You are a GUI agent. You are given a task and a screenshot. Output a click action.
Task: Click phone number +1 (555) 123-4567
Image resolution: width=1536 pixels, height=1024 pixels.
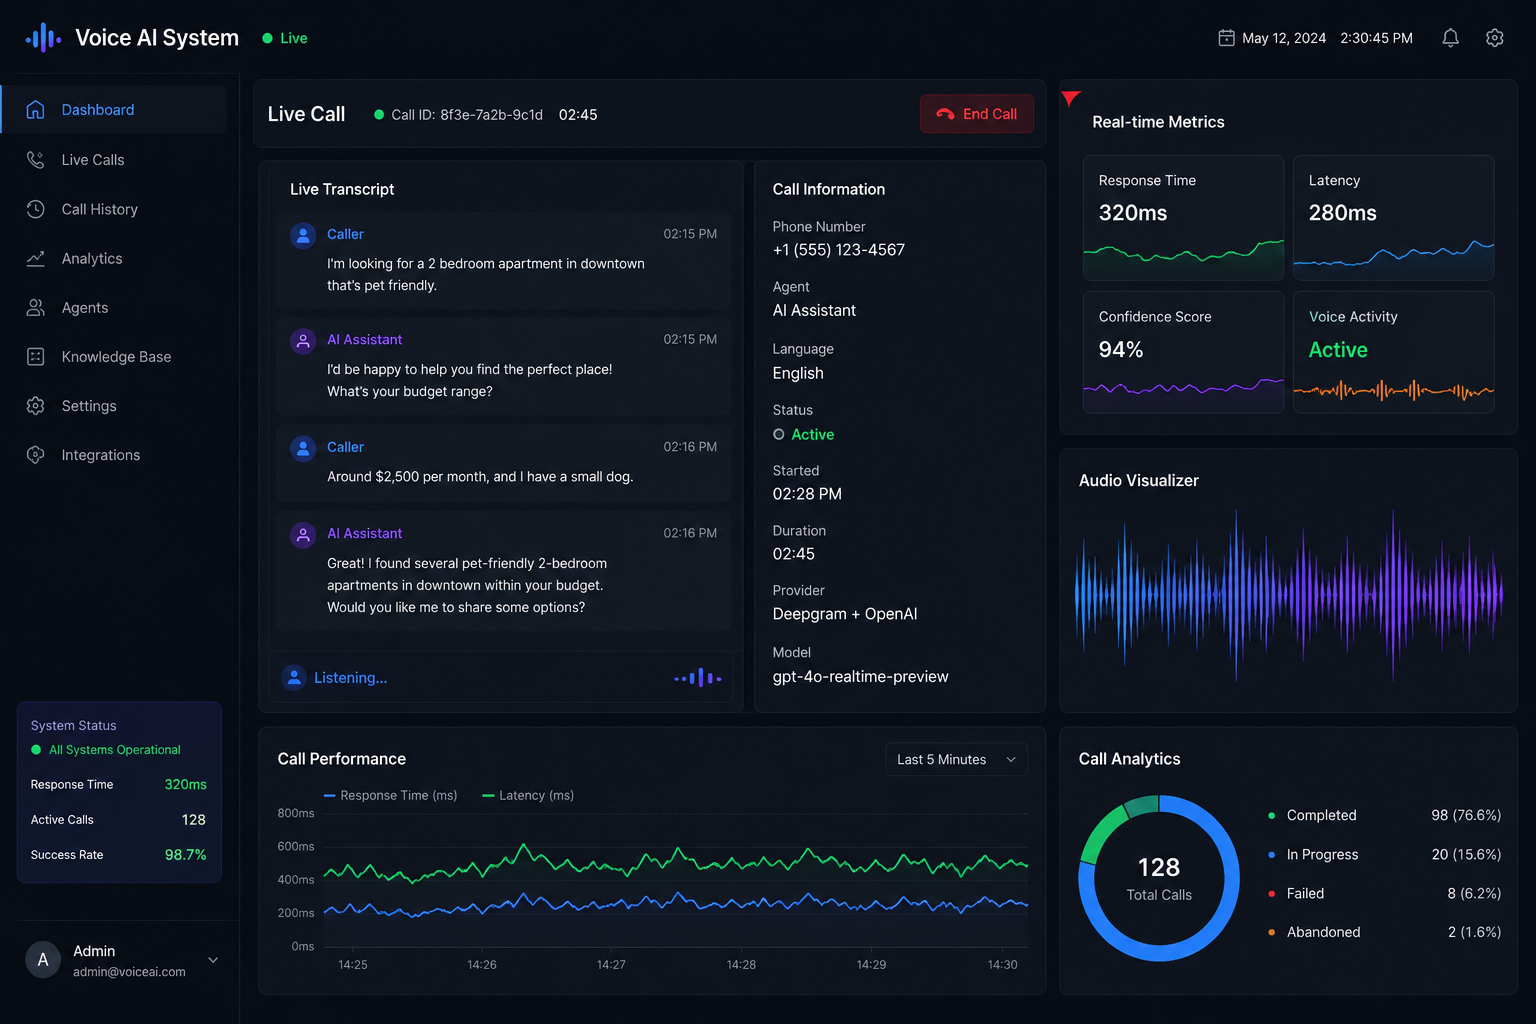click(x=839, y=250)
